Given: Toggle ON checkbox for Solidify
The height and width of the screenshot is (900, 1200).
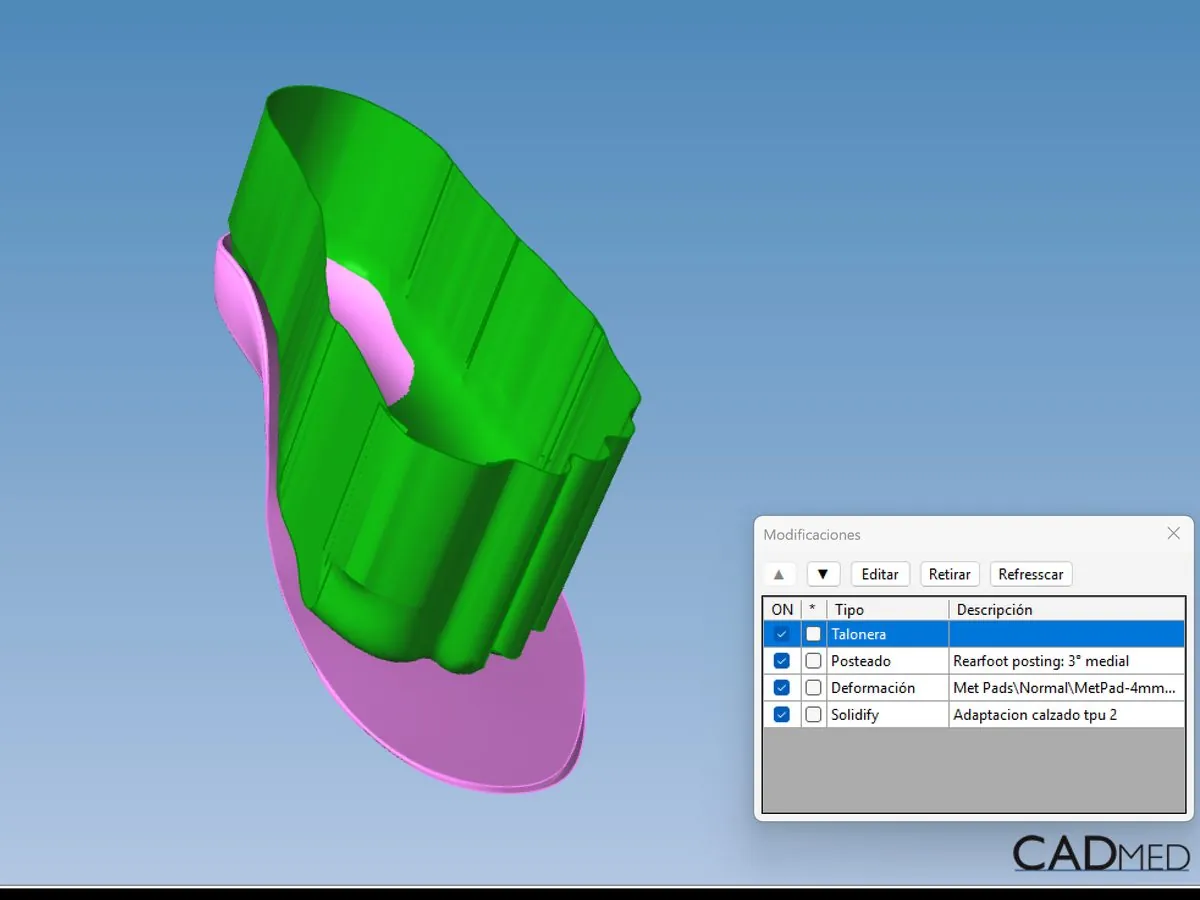Looking at the screenshot, I should (782, 715).
